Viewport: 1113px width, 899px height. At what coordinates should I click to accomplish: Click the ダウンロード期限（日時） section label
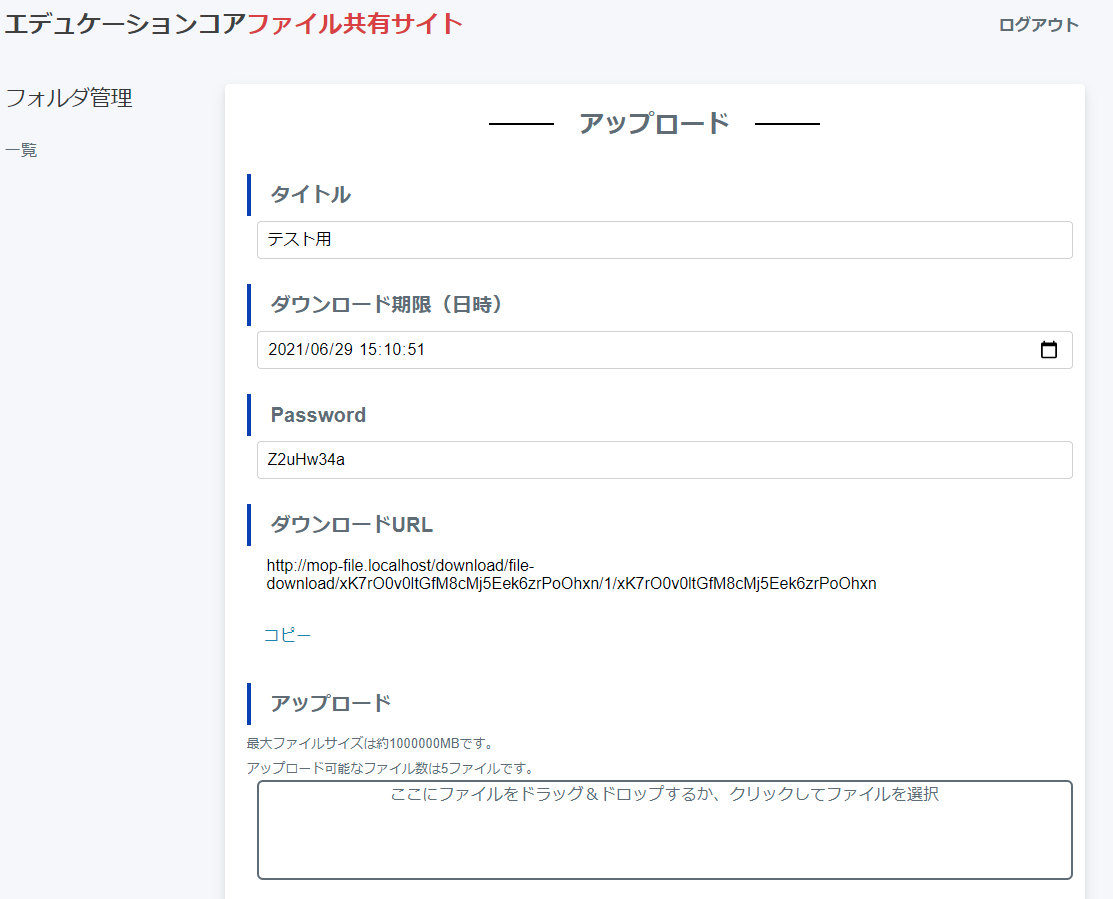coord(386,305)
